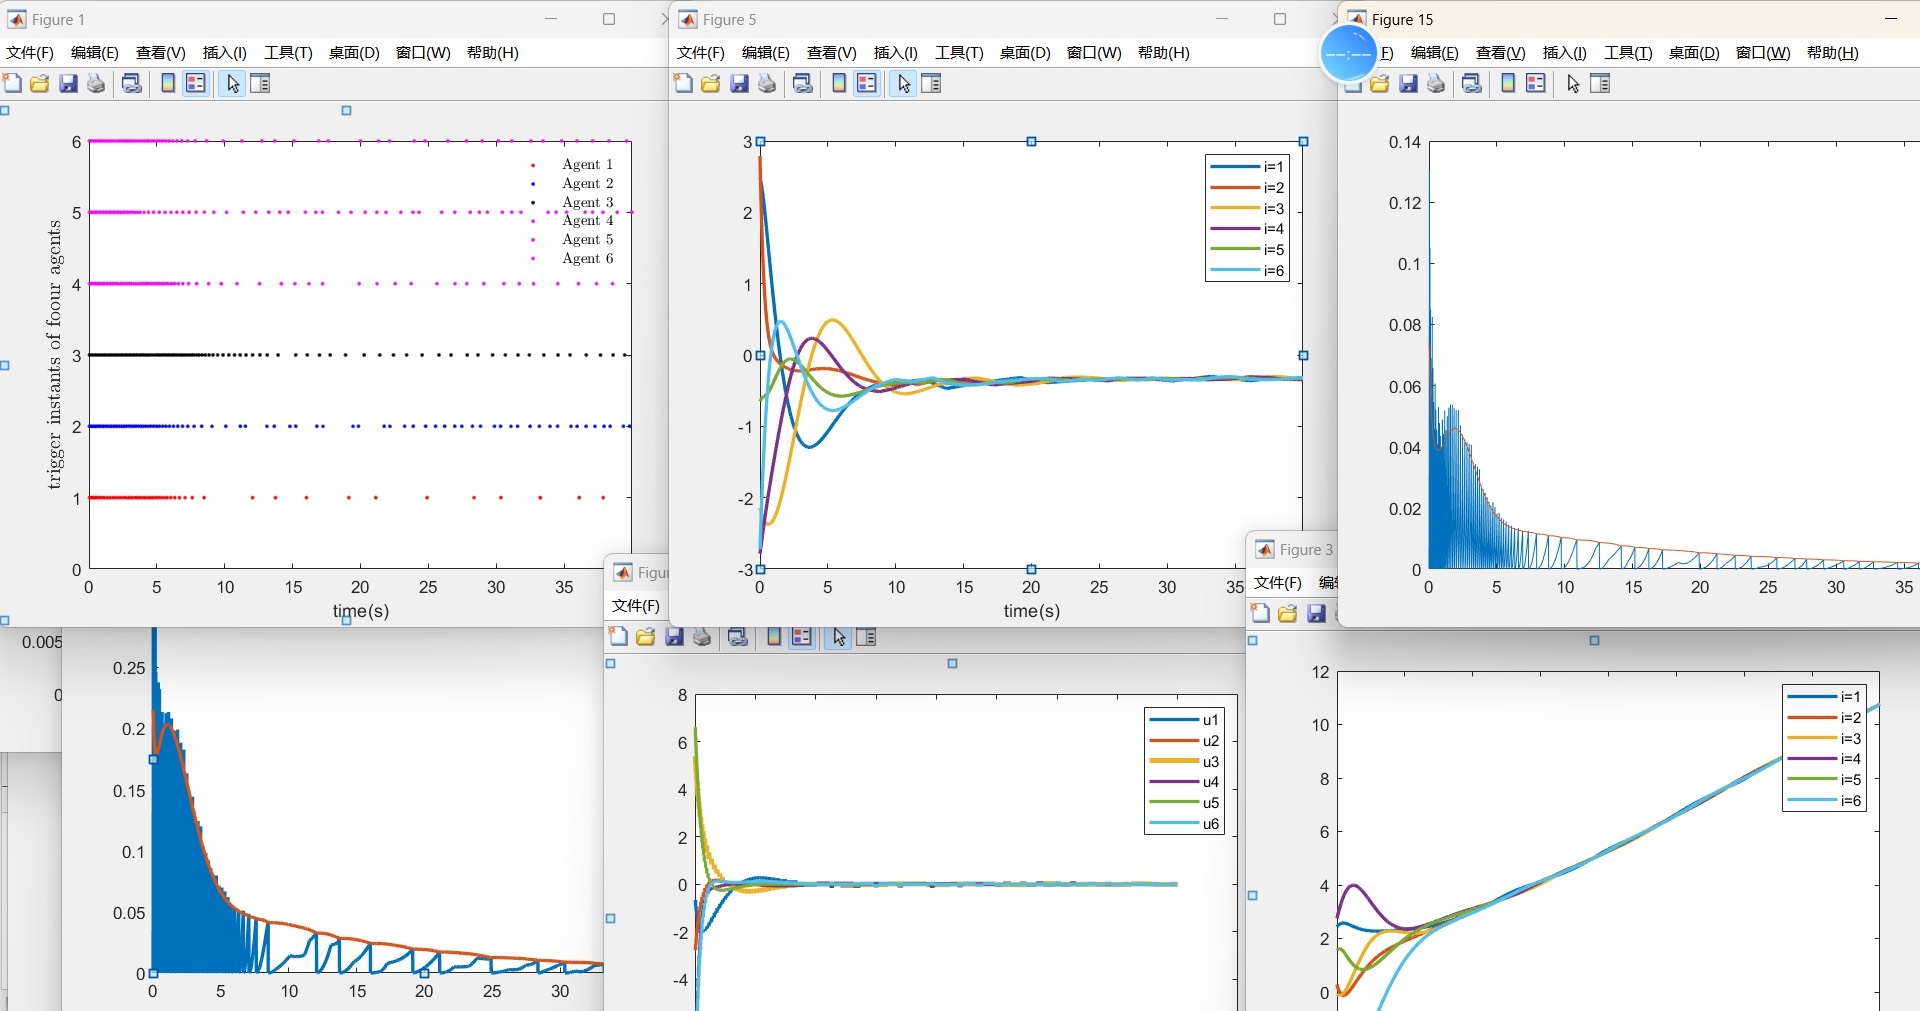Screen dimensions: 1920x1011
Task: Open 编辑(E) menu in Figure 1
Action: [95, 52]
